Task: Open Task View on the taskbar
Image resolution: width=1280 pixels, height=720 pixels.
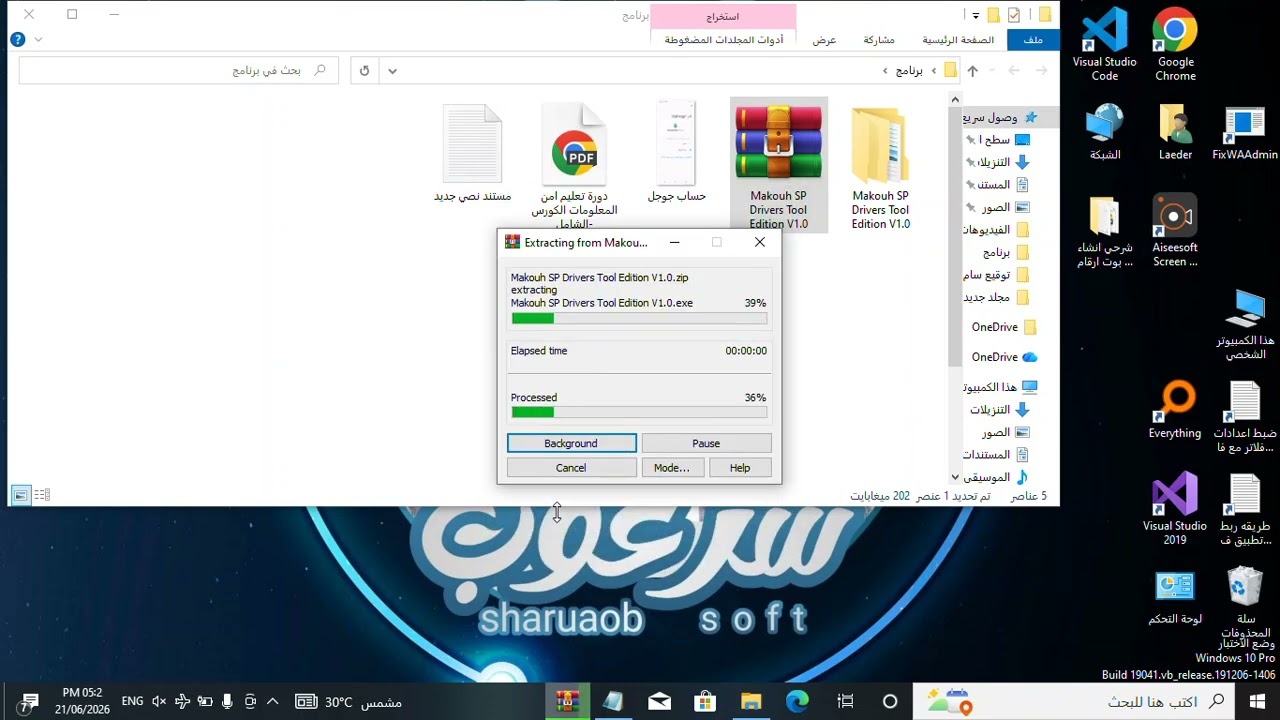Action: [x=845, y=701]
